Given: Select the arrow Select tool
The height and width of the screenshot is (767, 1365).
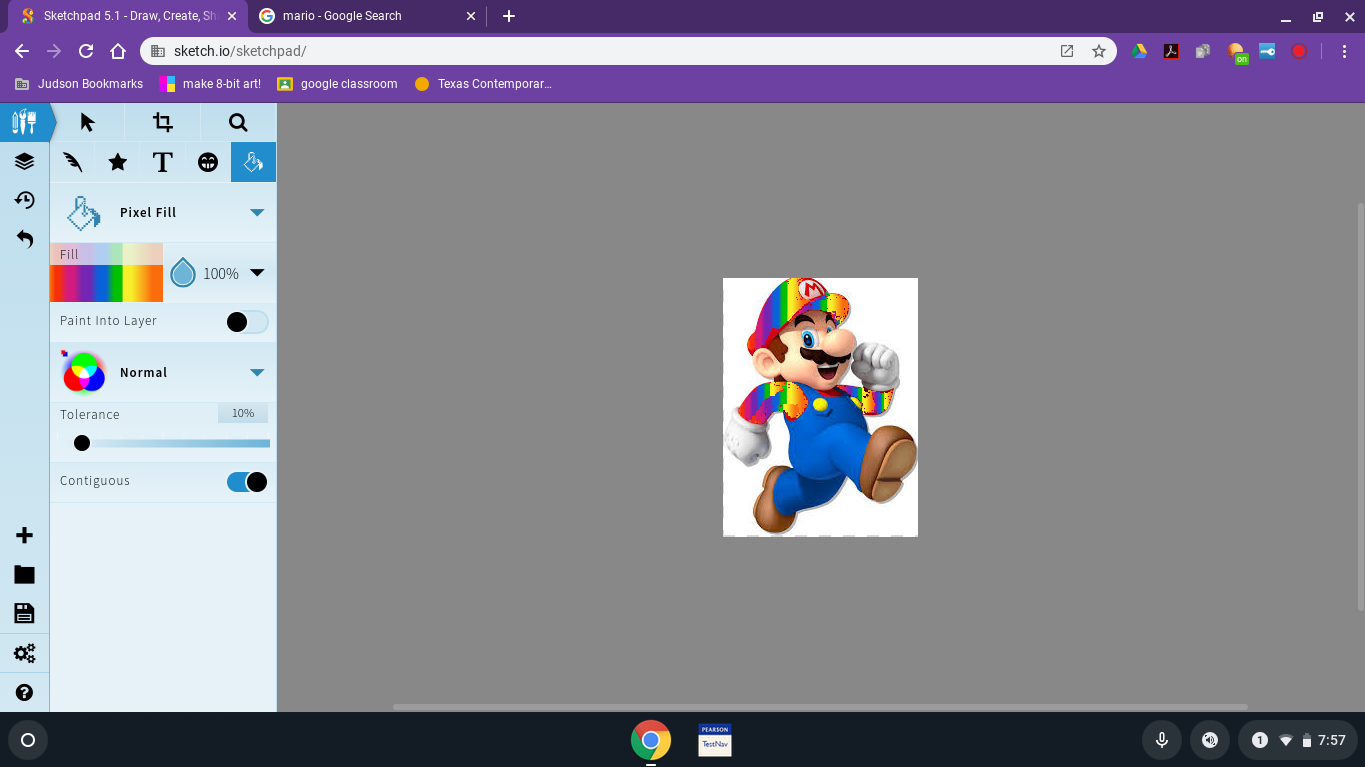Looking at the screenshot, I should 88,122.
